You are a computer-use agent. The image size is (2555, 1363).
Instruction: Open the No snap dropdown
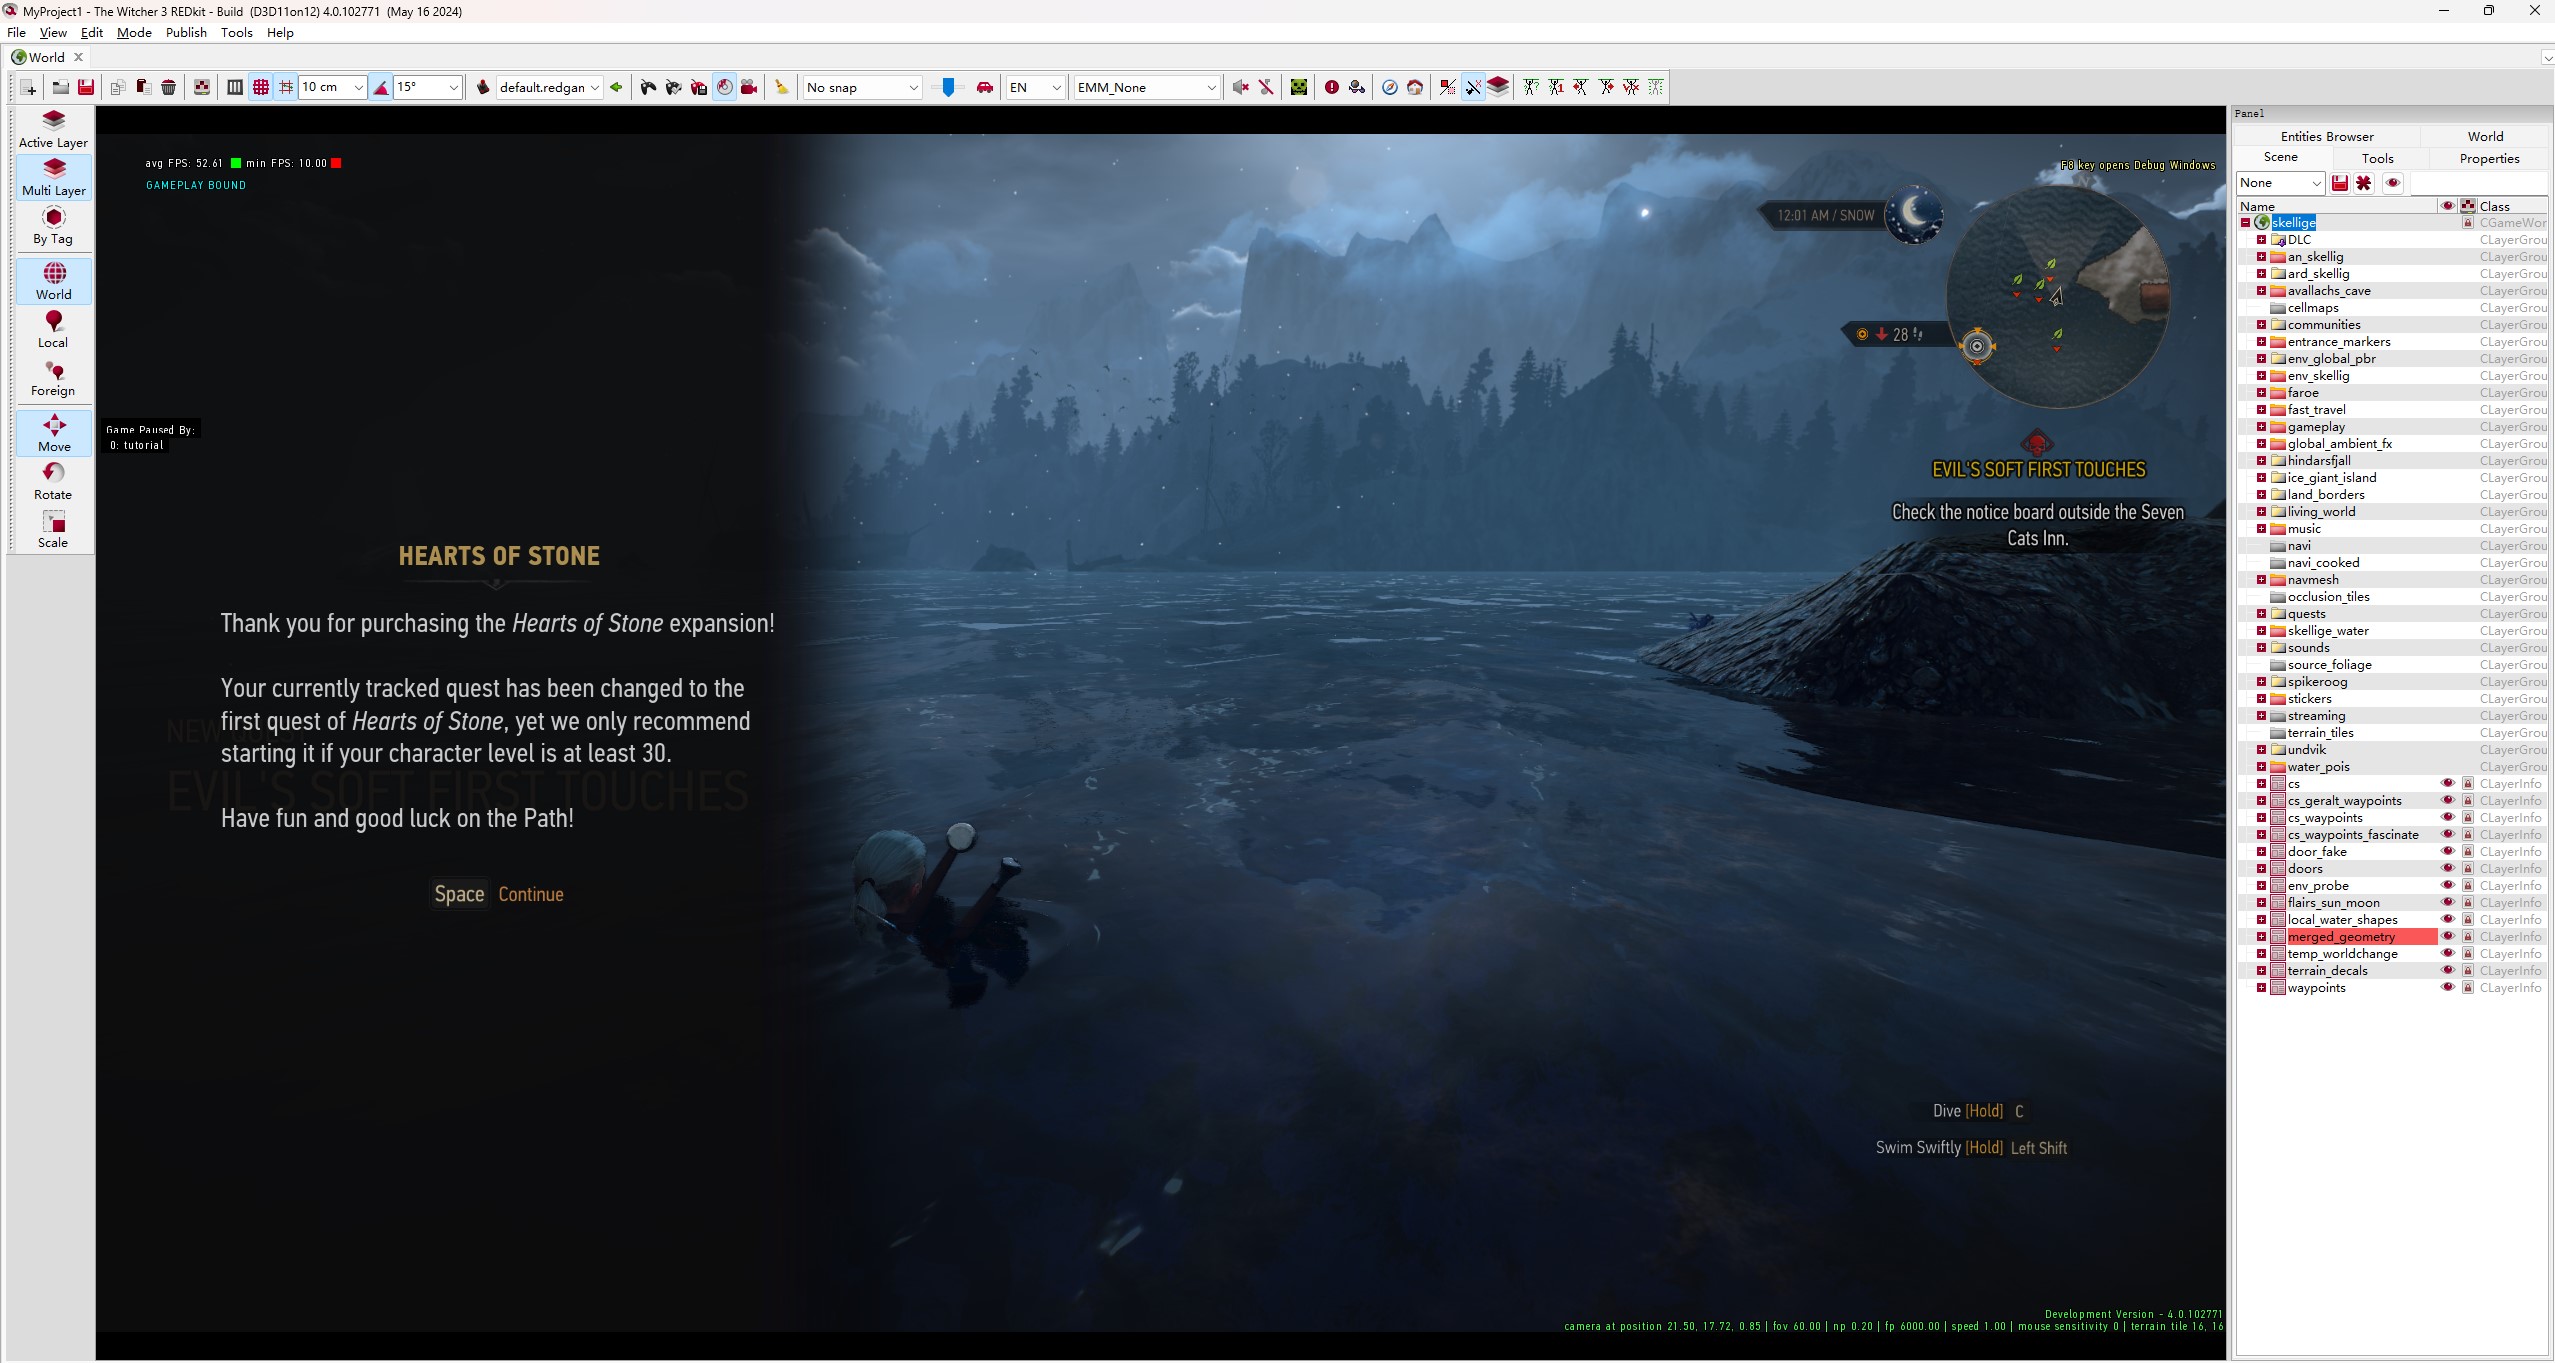point(862,87)
